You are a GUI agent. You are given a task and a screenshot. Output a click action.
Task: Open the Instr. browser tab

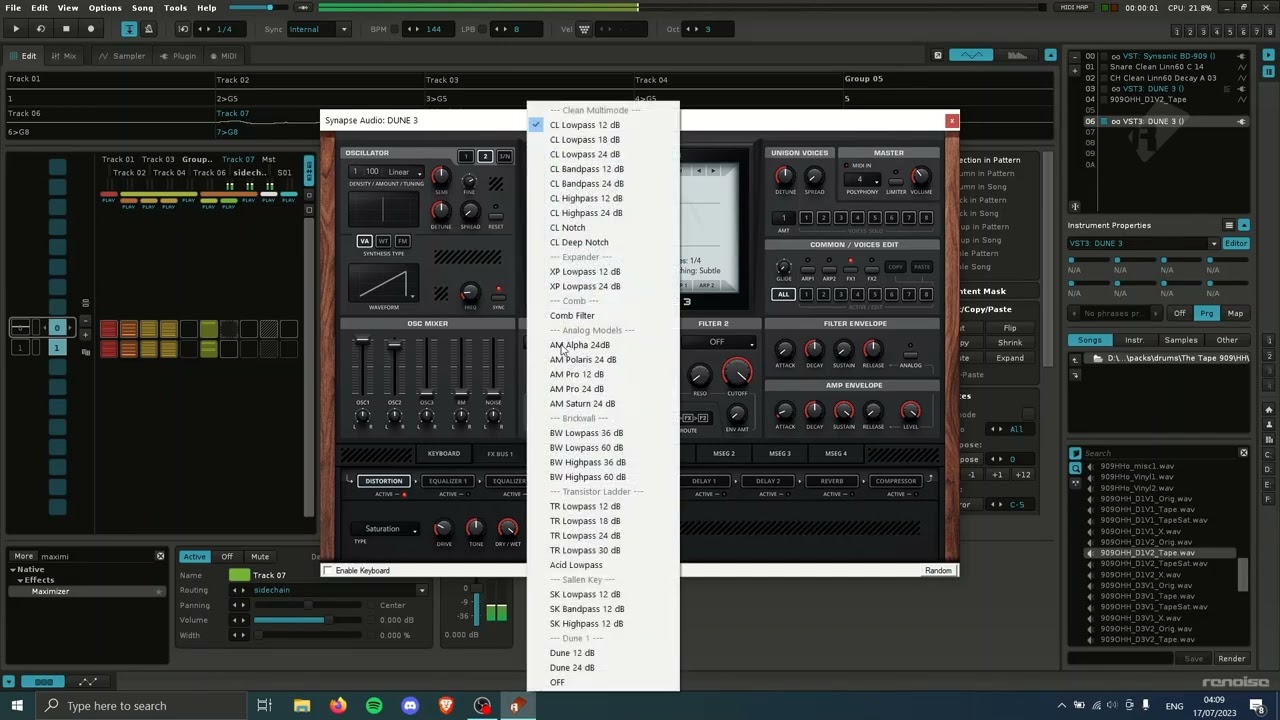(x=1134, y=340)
